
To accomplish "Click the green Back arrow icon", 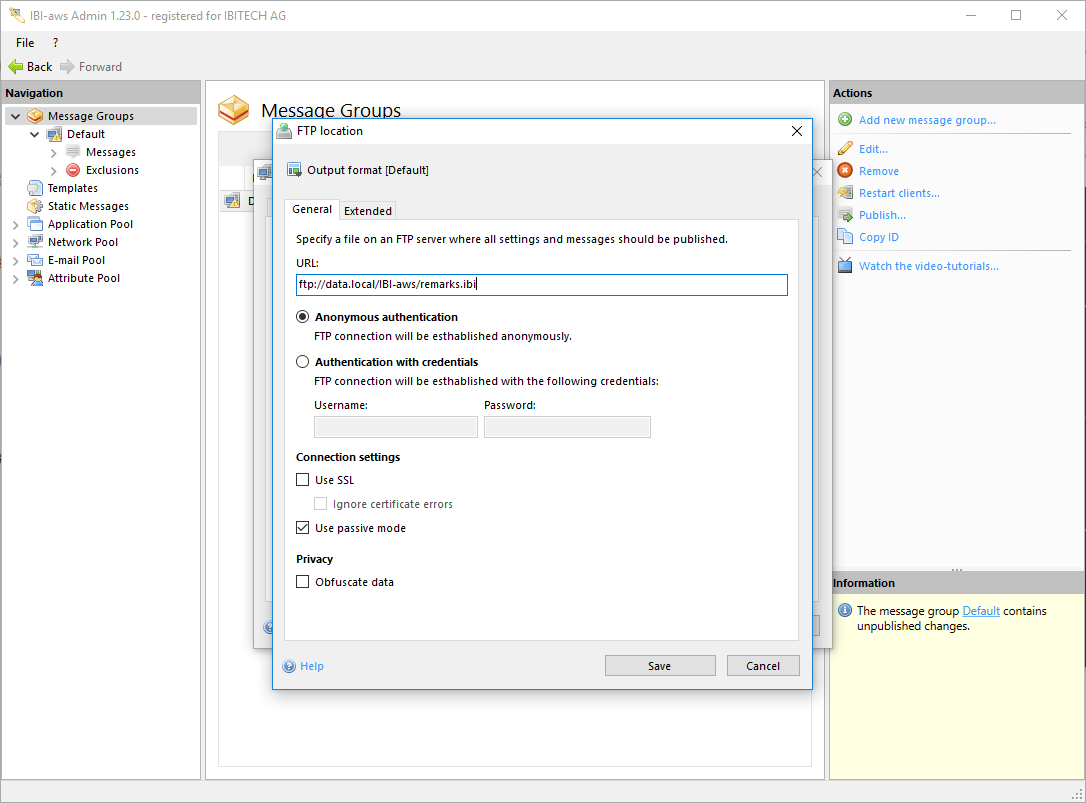I will (15, 67).
